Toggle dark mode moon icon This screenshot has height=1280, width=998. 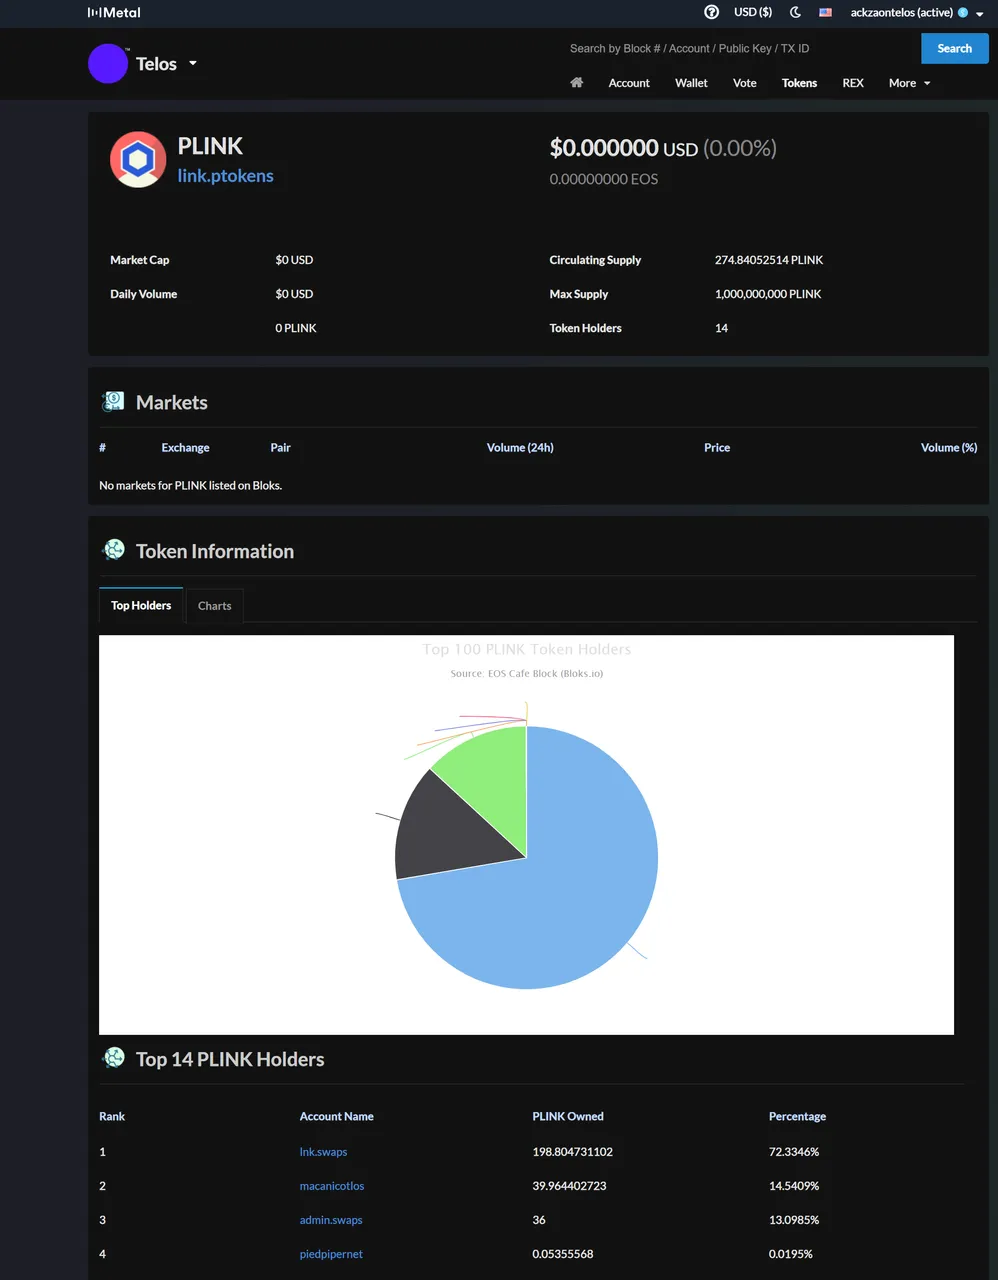click(x=795, y=12)
